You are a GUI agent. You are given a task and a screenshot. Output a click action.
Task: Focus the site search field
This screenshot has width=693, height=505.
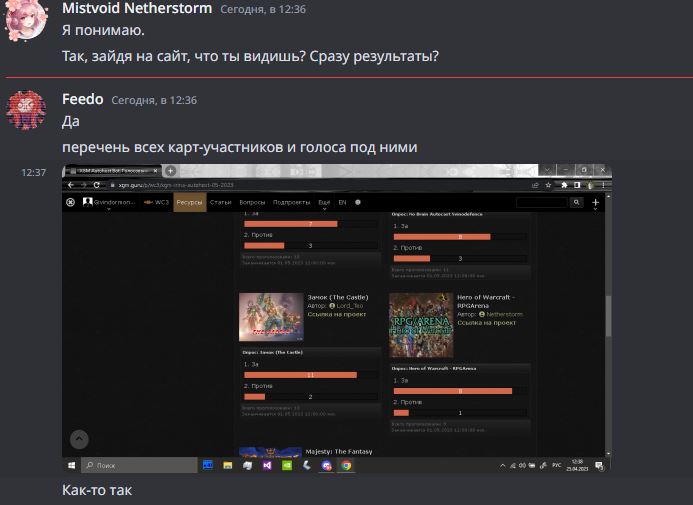point(541,202)
